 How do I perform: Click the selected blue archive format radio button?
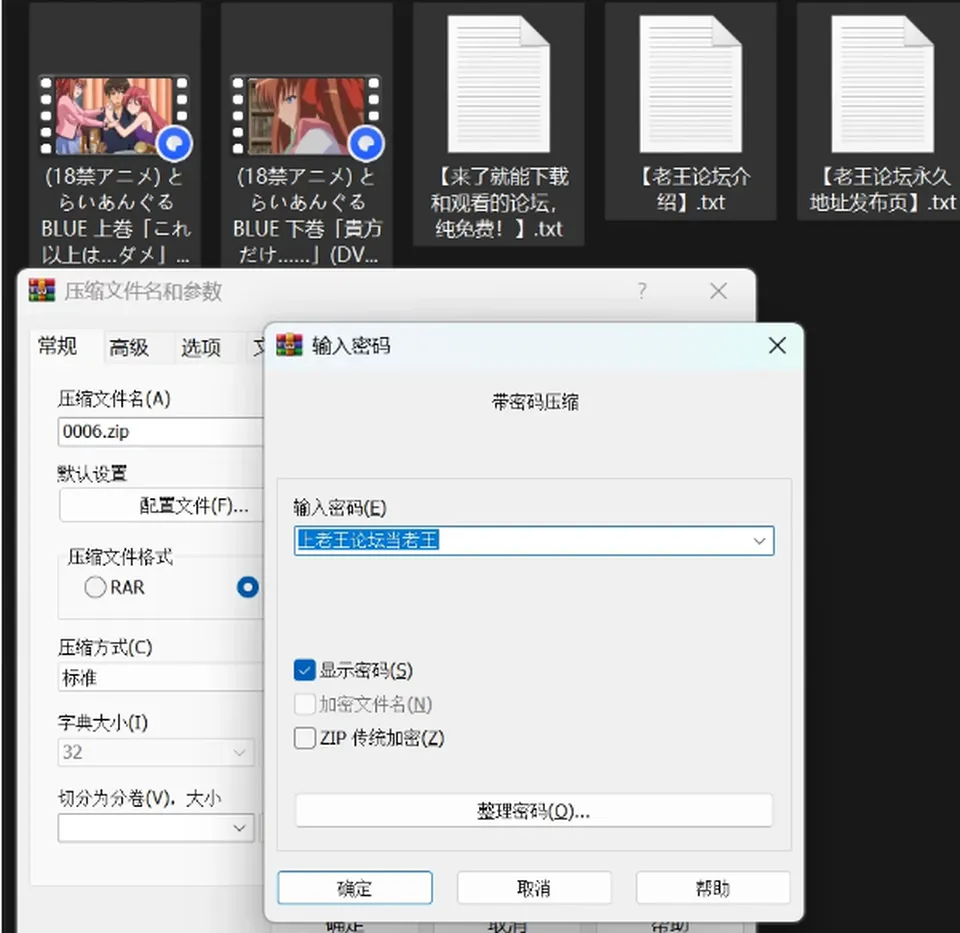tap(247, 587)
